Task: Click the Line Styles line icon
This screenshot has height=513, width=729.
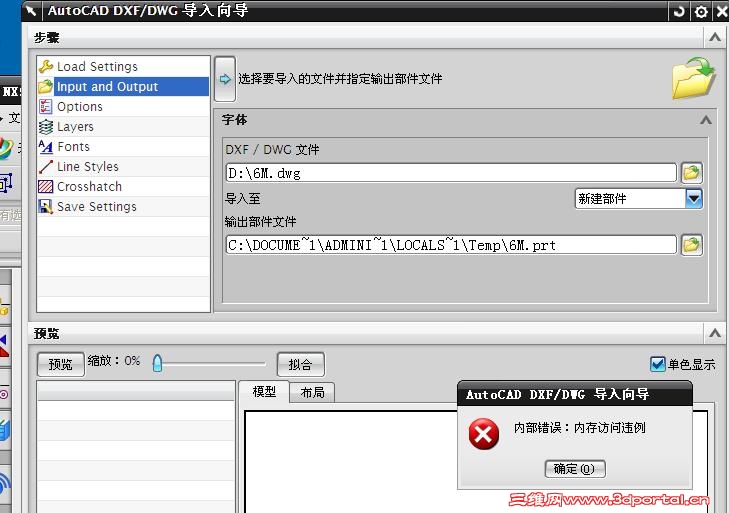Action: pos(46,167)
